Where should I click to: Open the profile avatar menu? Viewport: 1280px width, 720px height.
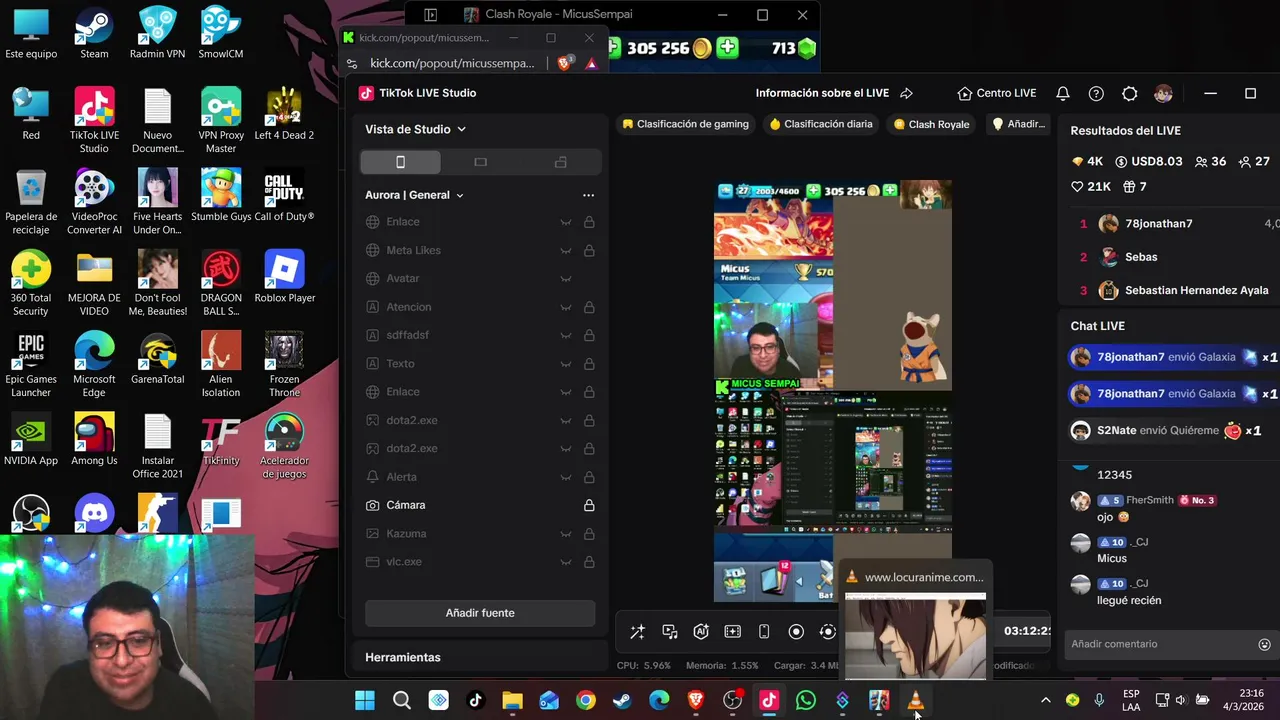[x=1163, y=93]
